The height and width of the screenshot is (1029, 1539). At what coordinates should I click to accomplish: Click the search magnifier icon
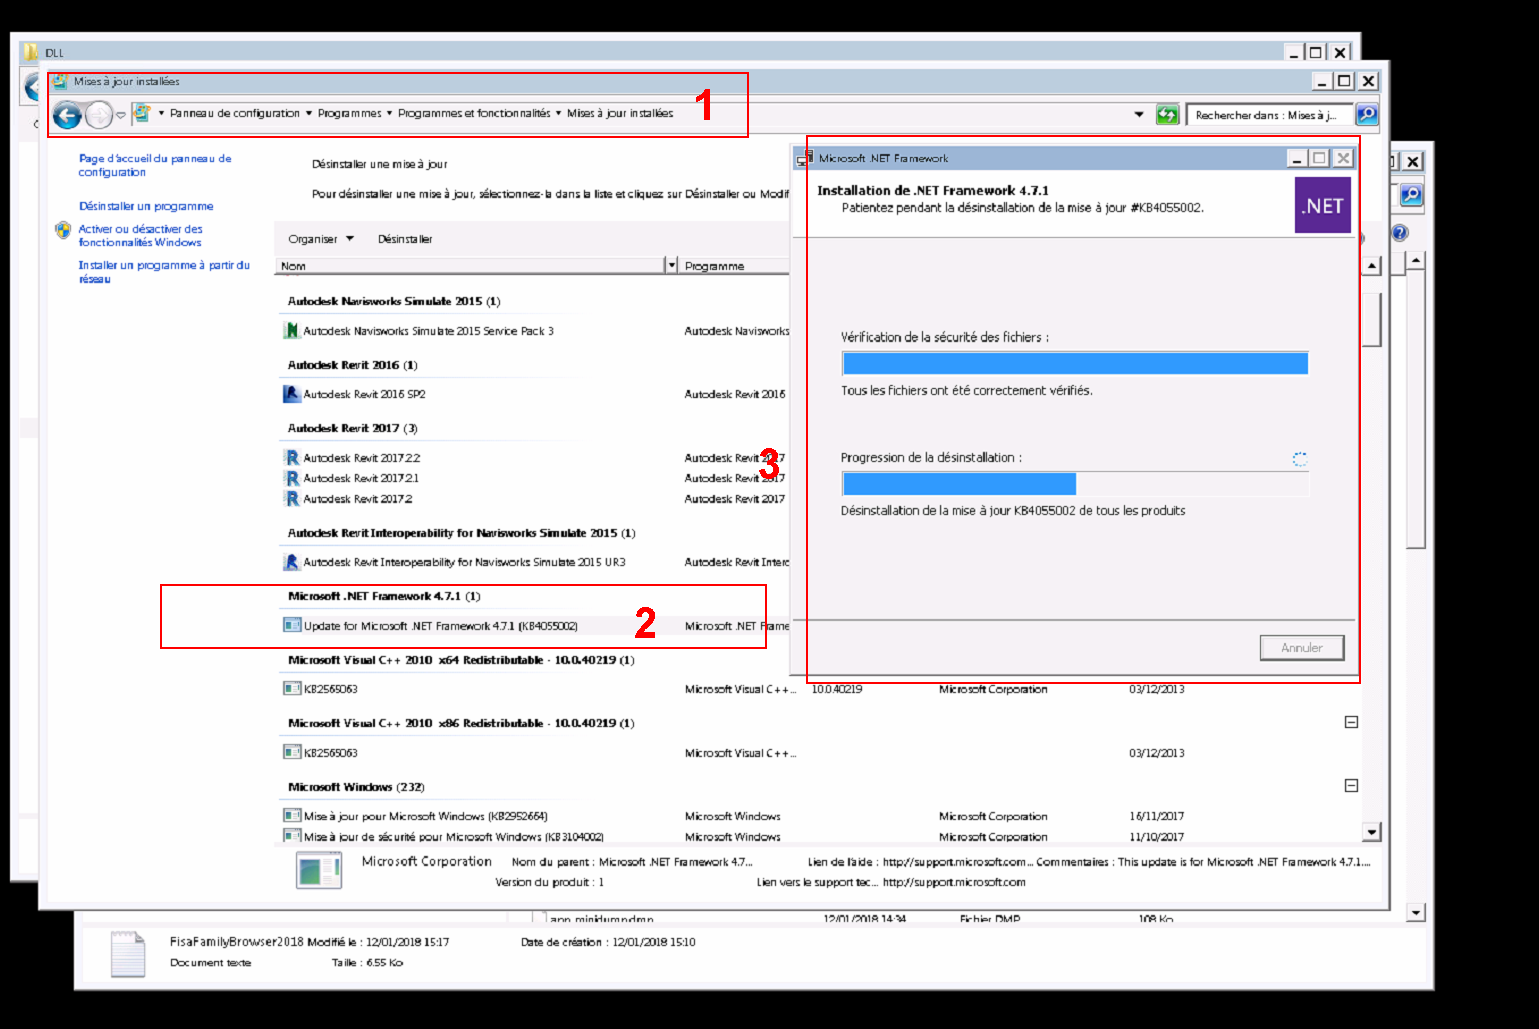click(x=1366, y=115)
